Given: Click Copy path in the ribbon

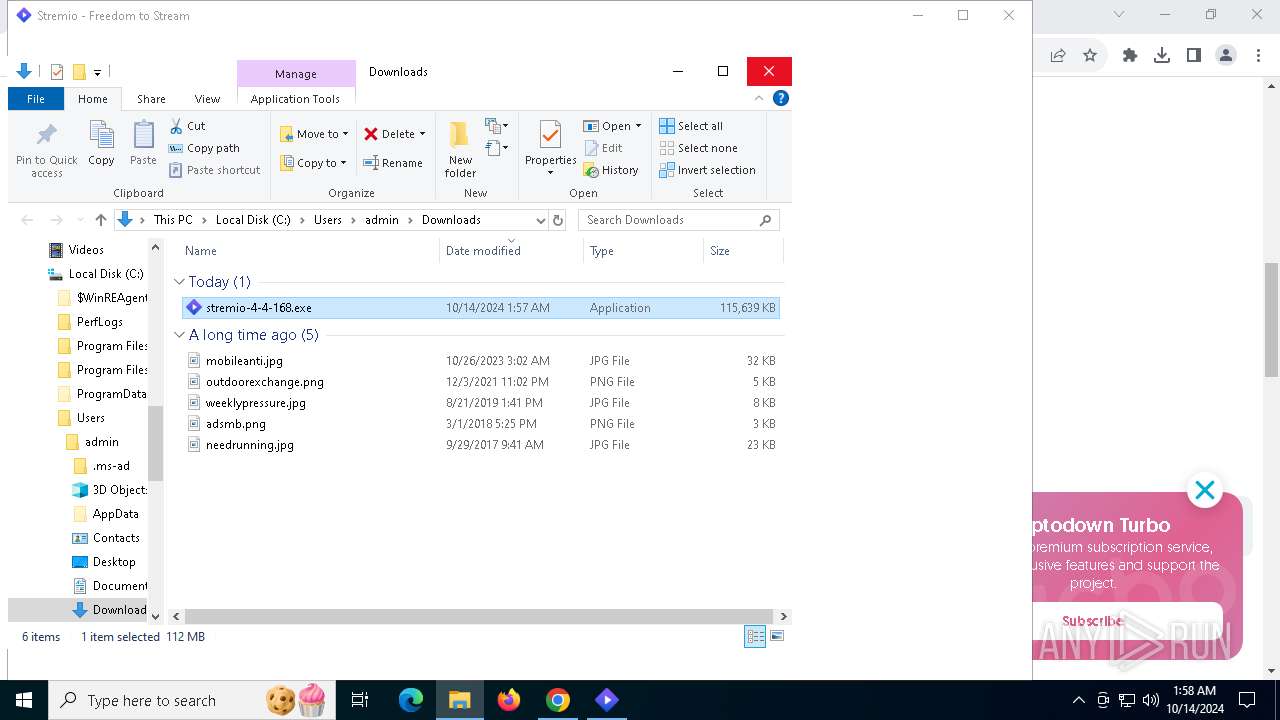Looking at the screenshot, I should pyautogui.click(x=204, y=148).
